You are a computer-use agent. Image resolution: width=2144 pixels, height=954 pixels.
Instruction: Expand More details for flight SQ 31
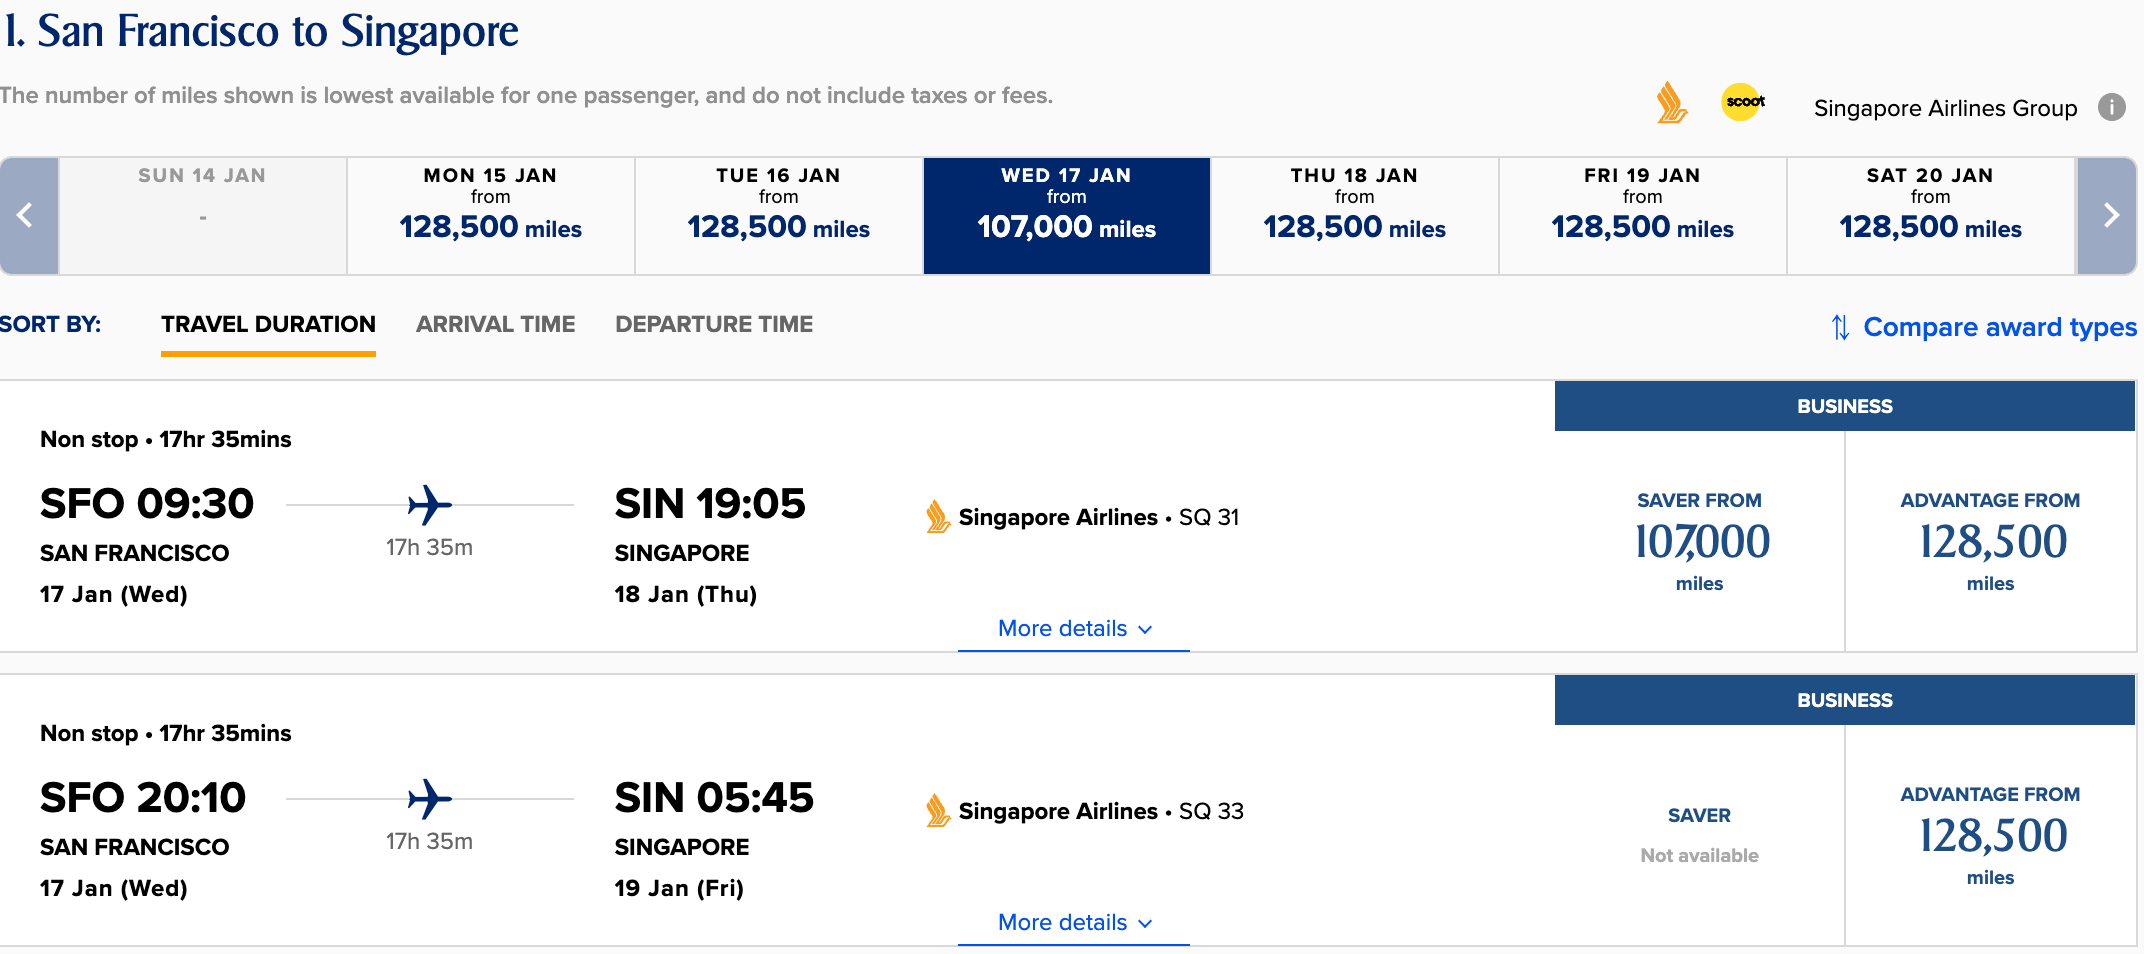click(x=1073, y=628)
